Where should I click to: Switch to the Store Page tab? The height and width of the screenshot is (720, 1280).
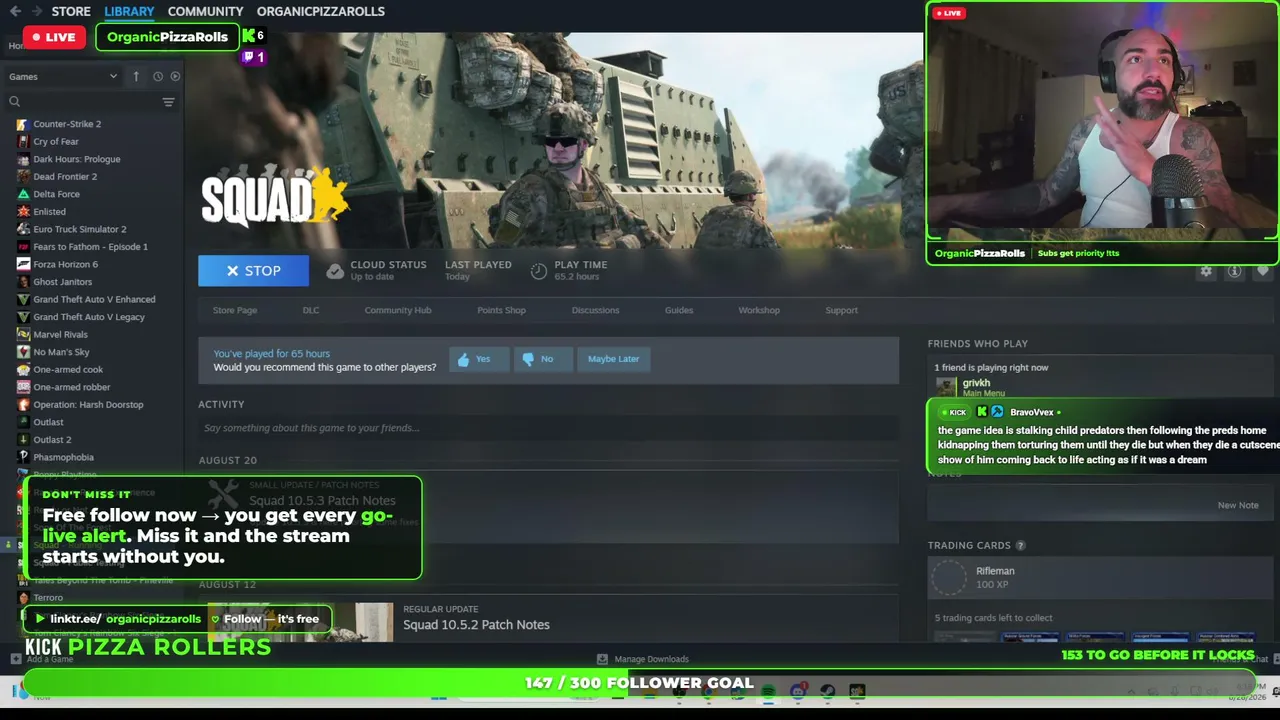pyautogui.click(x=235, y=310)
